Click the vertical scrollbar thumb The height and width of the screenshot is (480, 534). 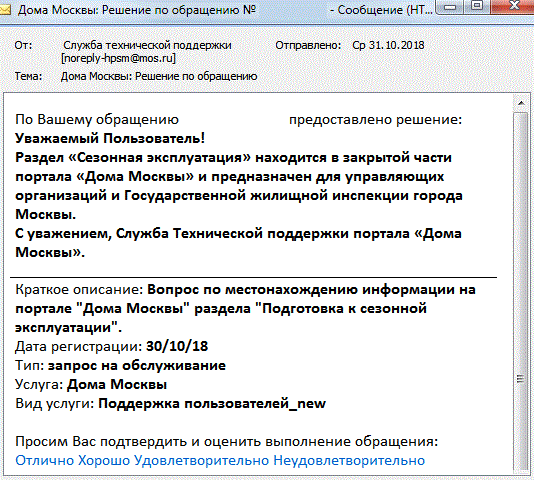pos(521,292)
